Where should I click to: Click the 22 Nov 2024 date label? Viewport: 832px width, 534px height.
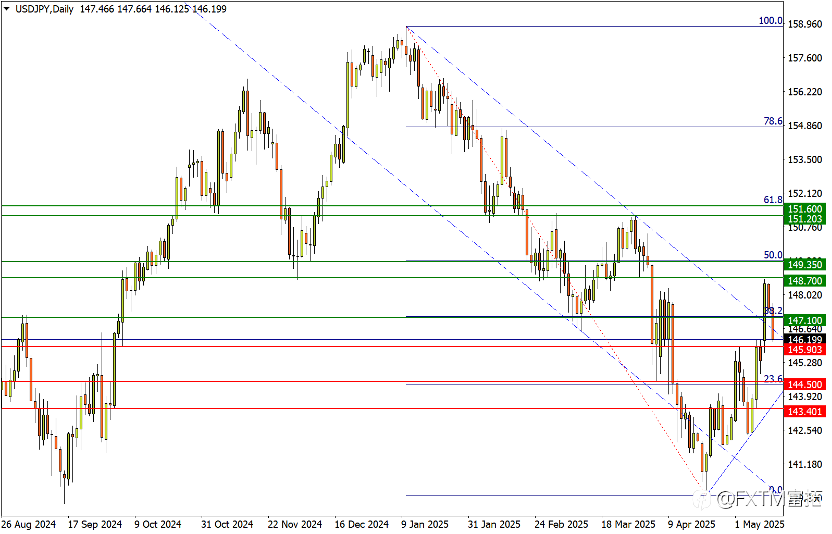pos(294,524)
